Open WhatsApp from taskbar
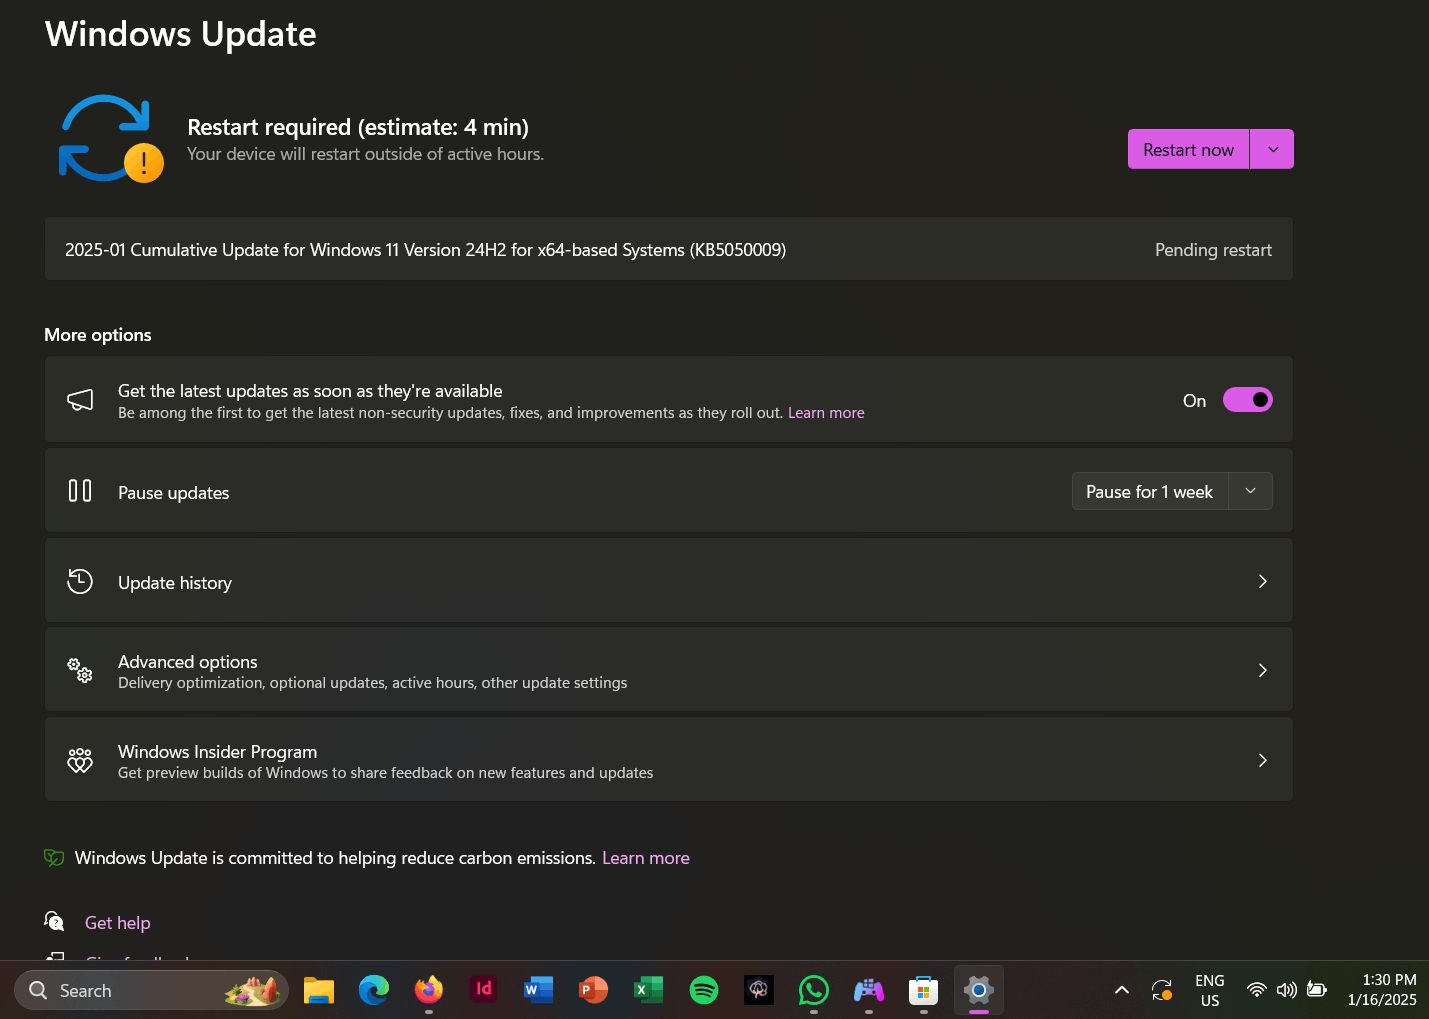This screenshot has height=1019, width=1429. [814, 990]
